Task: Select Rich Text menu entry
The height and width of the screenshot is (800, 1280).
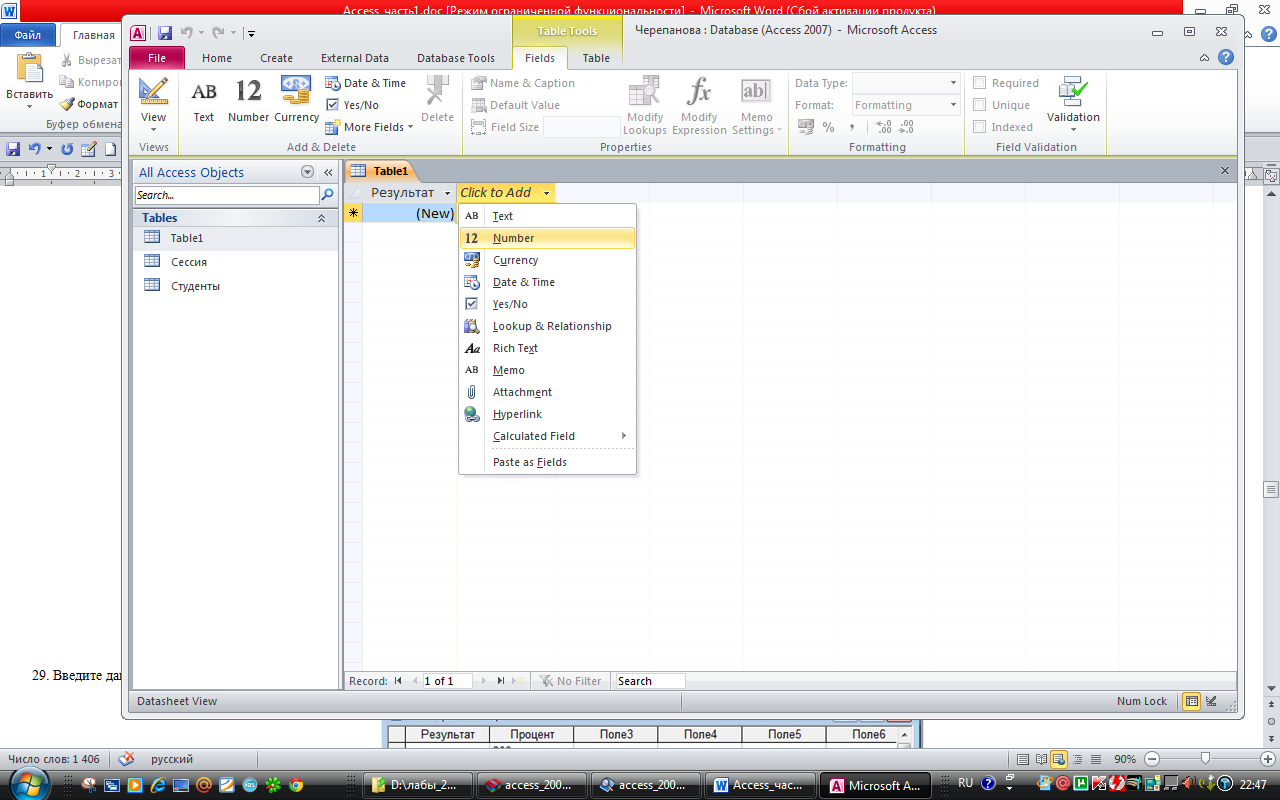Action: [x=547, y=348]
